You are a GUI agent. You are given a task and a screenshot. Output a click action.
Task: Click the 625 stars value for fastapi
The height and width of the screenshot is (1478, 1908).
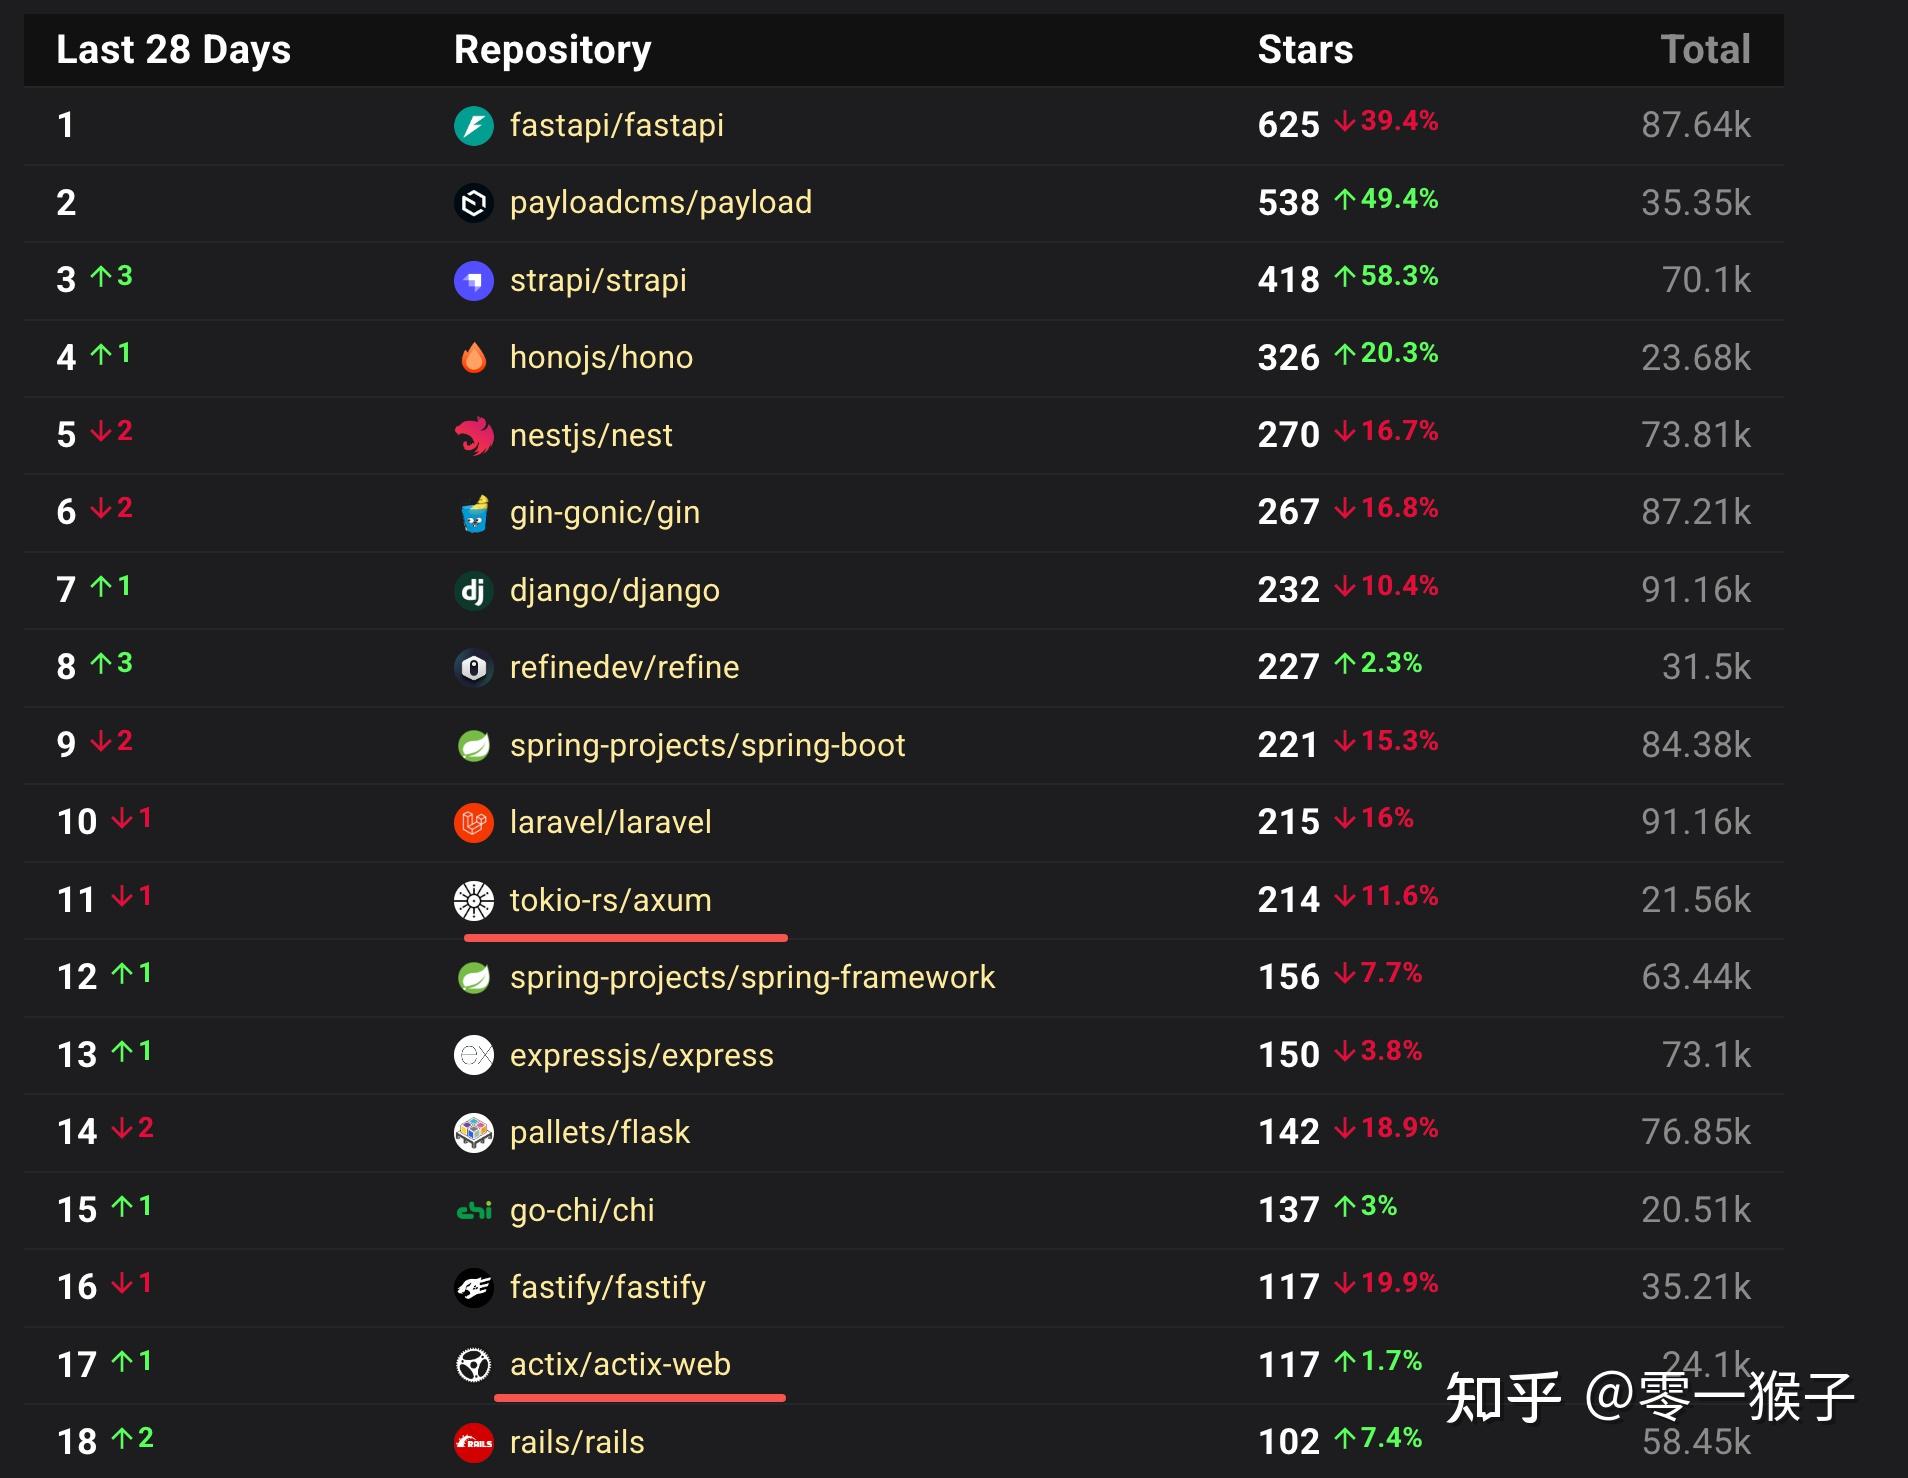tap(1289, 126)
